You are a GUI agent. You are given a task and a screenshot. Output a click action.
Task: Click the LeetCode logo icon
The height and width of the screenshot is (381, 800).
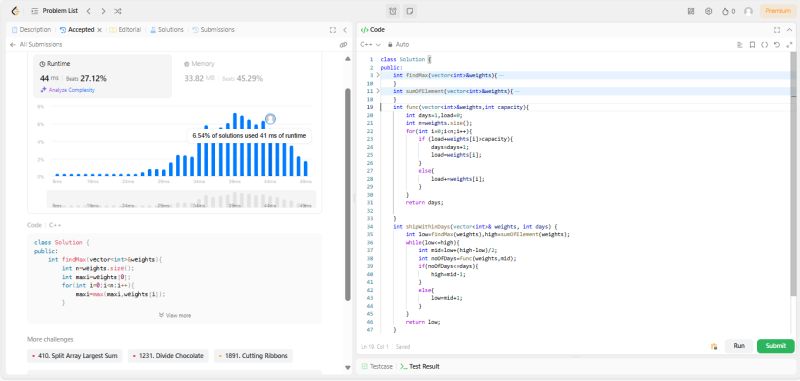[x=15, y=11]
